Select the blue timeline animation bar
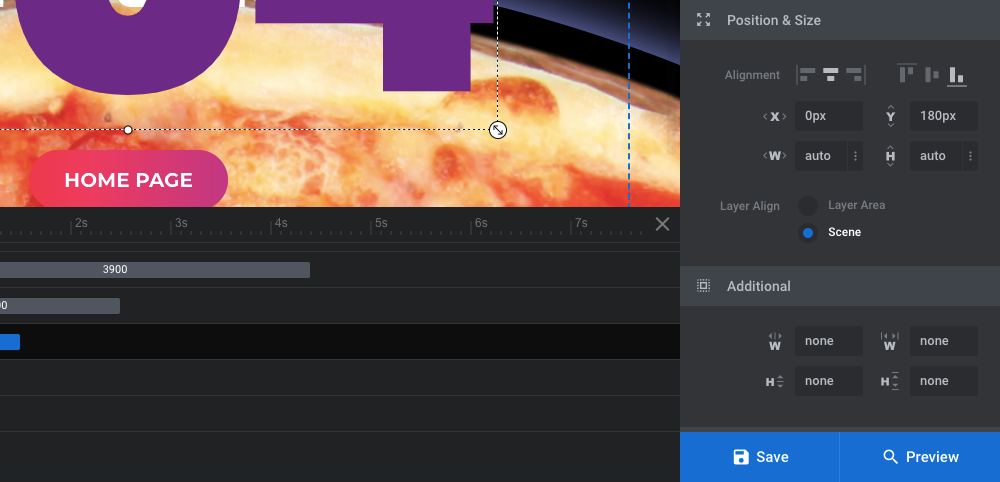This screenshot has width=1000, height=482. coord(10,342)
